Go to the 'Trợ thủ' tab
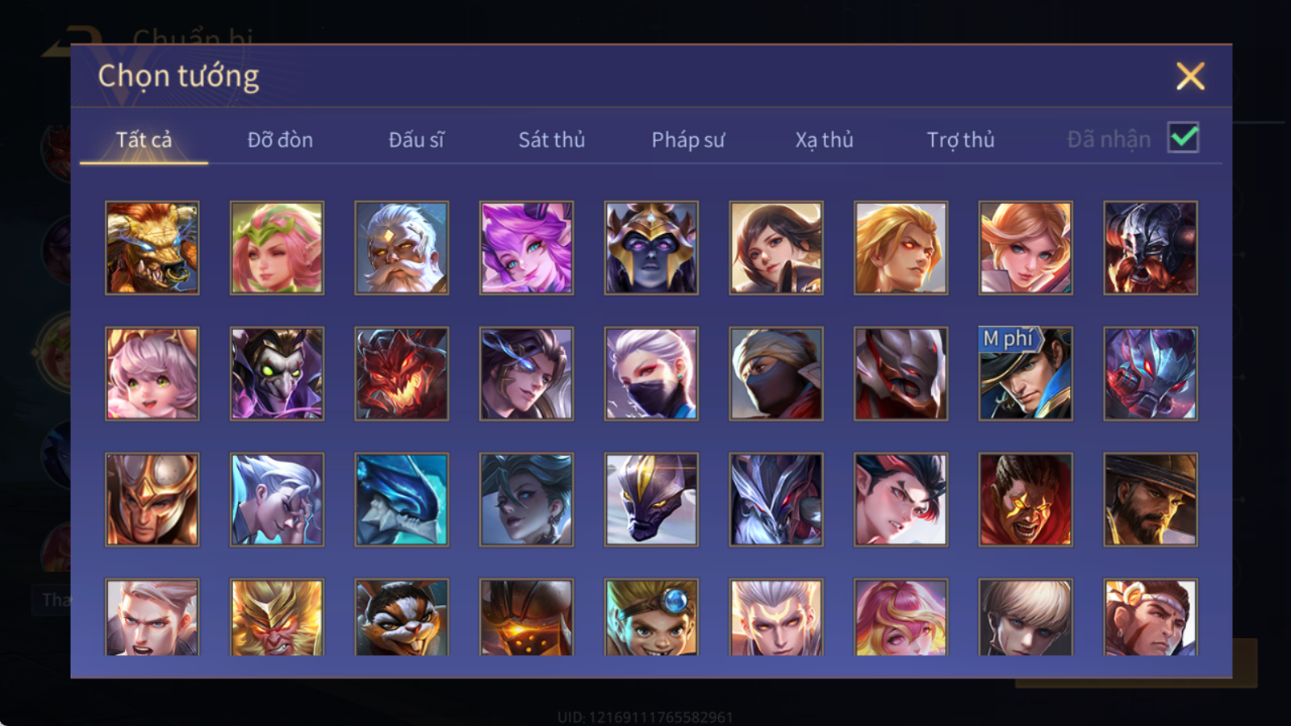The image size is (1291, 726). pyautogui.click(x=960, y=140)
